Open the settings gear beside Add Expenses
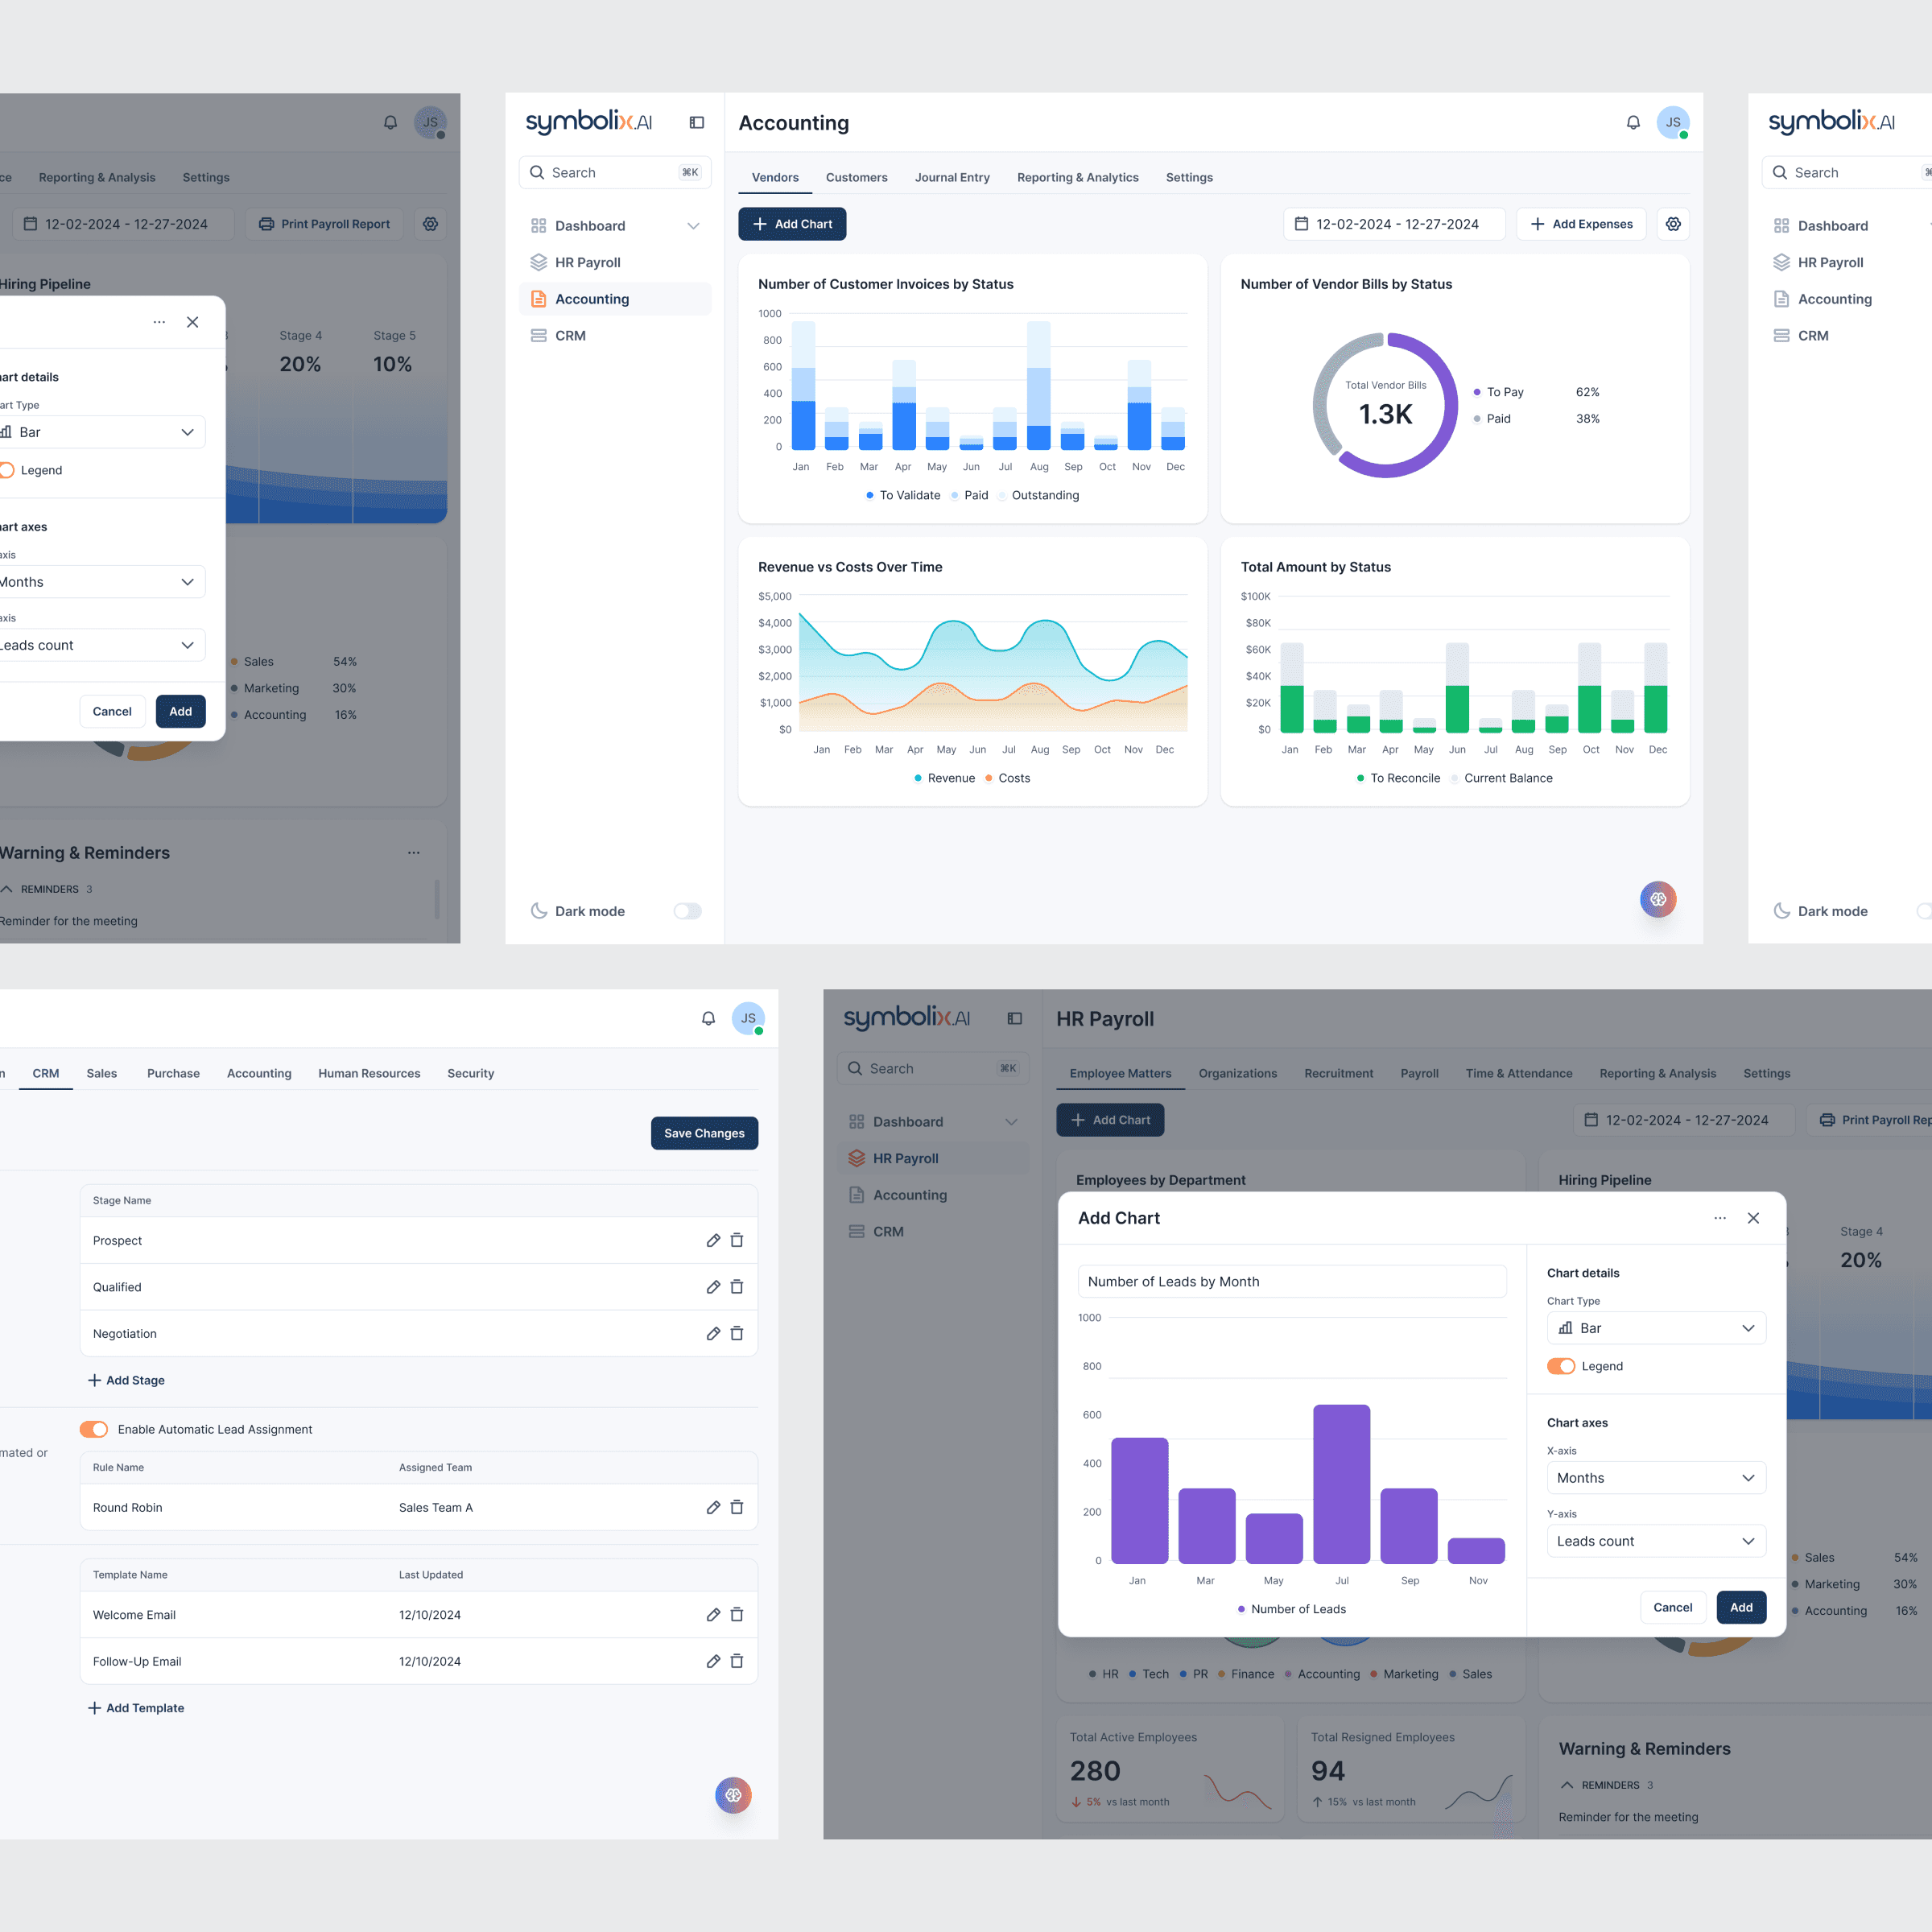 1673,224
